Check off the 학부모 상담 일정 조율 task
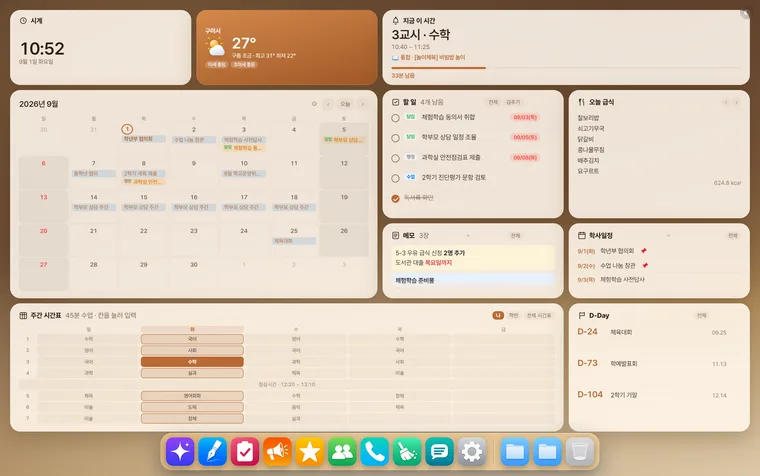Image resolution: width=760 pixels, height=476 pixels. tap(396, 138)
